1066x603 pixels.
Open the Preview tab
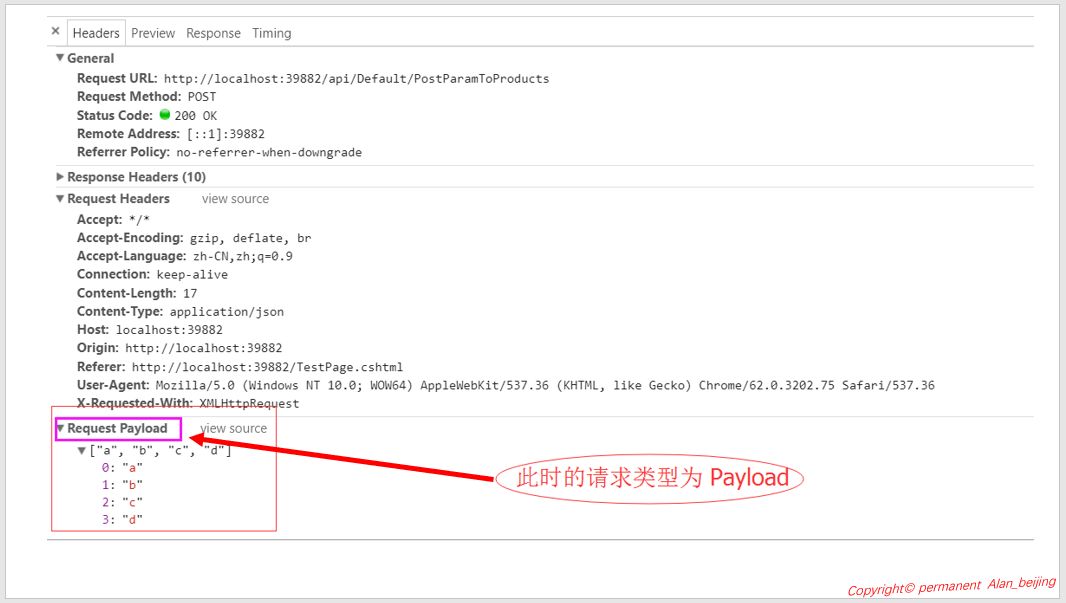coord(153,33)
